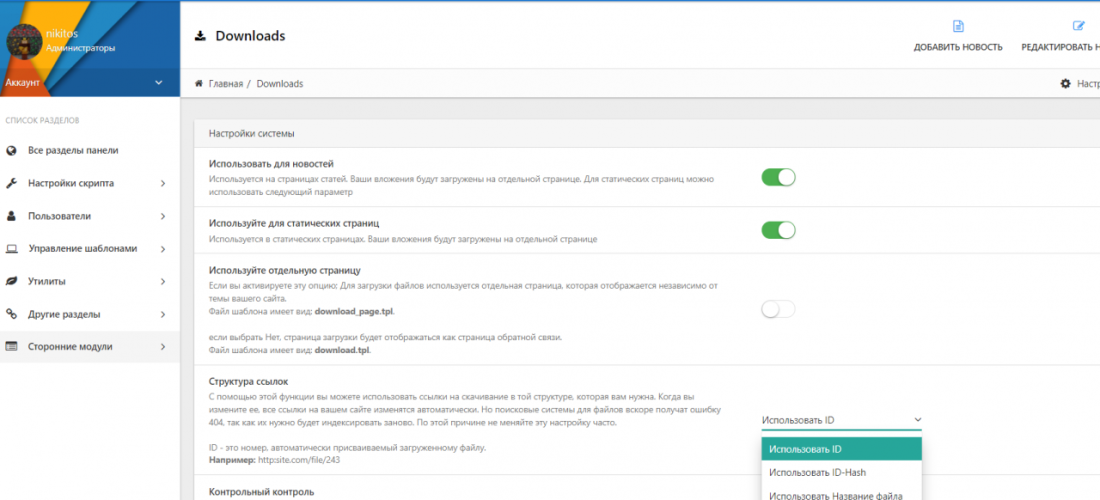Screen dimensions: 1100x500
Task: Click the user icon beside Пользователи
Action: 12,216
